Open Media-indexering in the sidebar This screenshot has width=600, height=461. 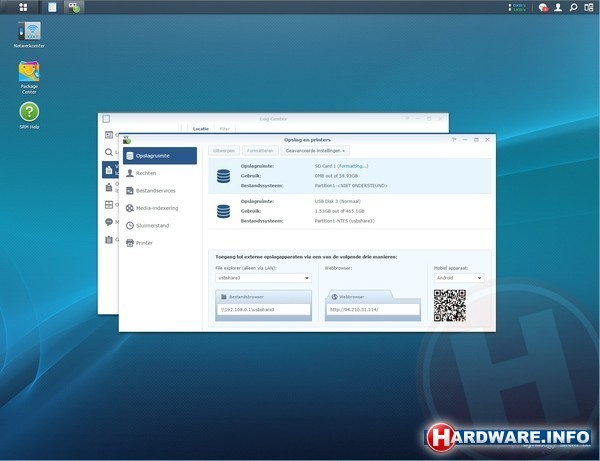point(160,208)
